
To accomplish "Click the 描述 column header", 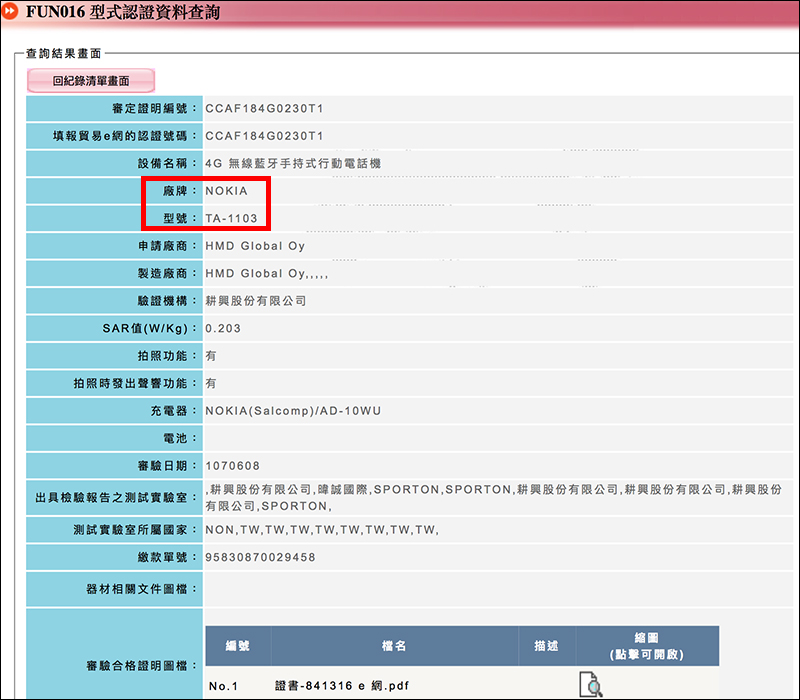I will click(546, 646).
